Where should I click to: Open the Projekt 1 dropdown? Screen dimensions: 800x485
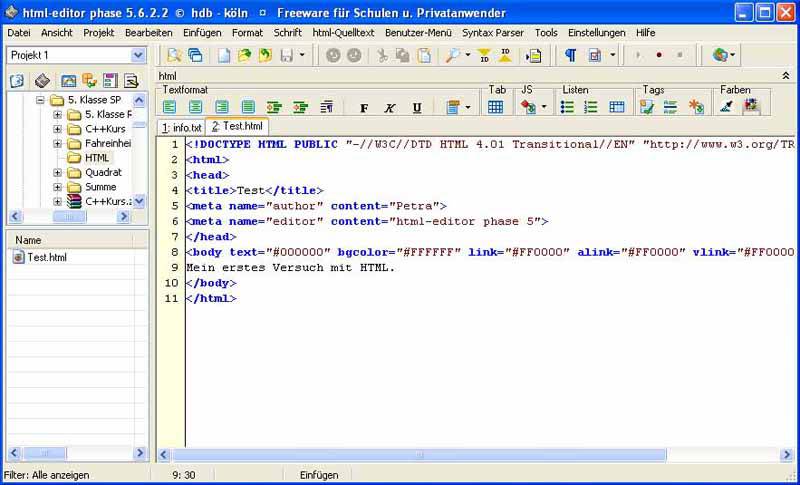click(x=137, y=55)
